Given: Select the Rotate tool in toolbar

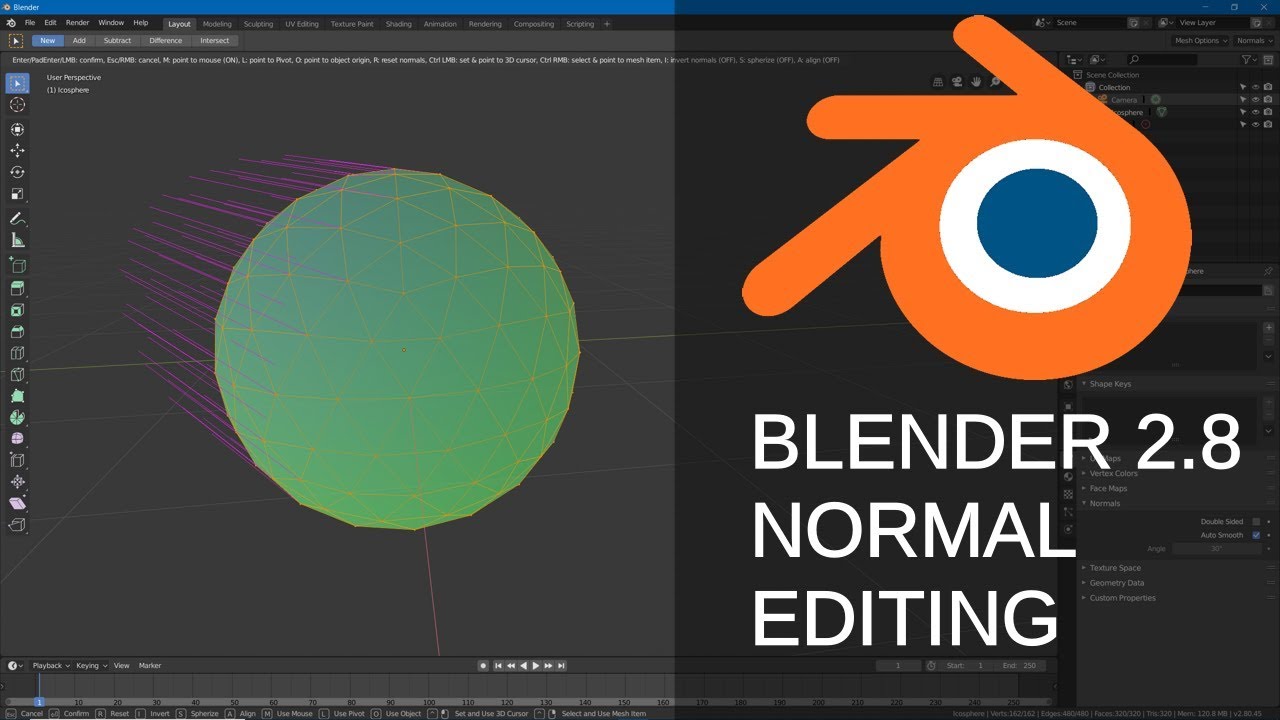Looking at the screenshot, I should coord(17,172).
